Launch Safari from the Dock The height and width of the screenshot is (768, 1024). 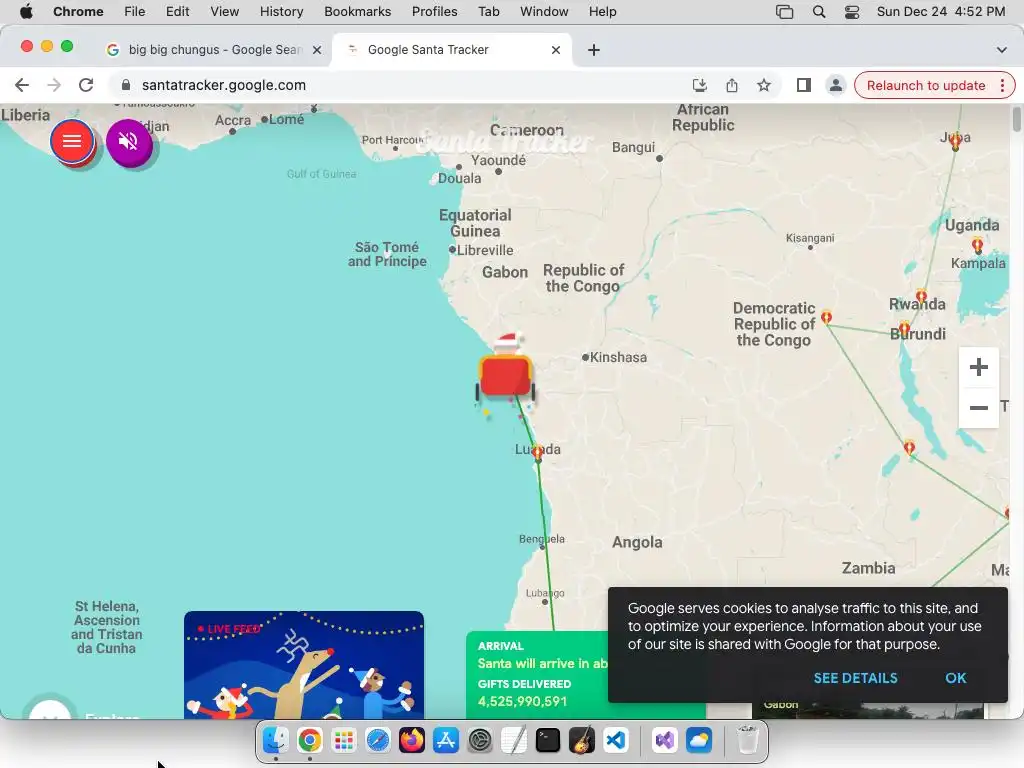(377, 741)
